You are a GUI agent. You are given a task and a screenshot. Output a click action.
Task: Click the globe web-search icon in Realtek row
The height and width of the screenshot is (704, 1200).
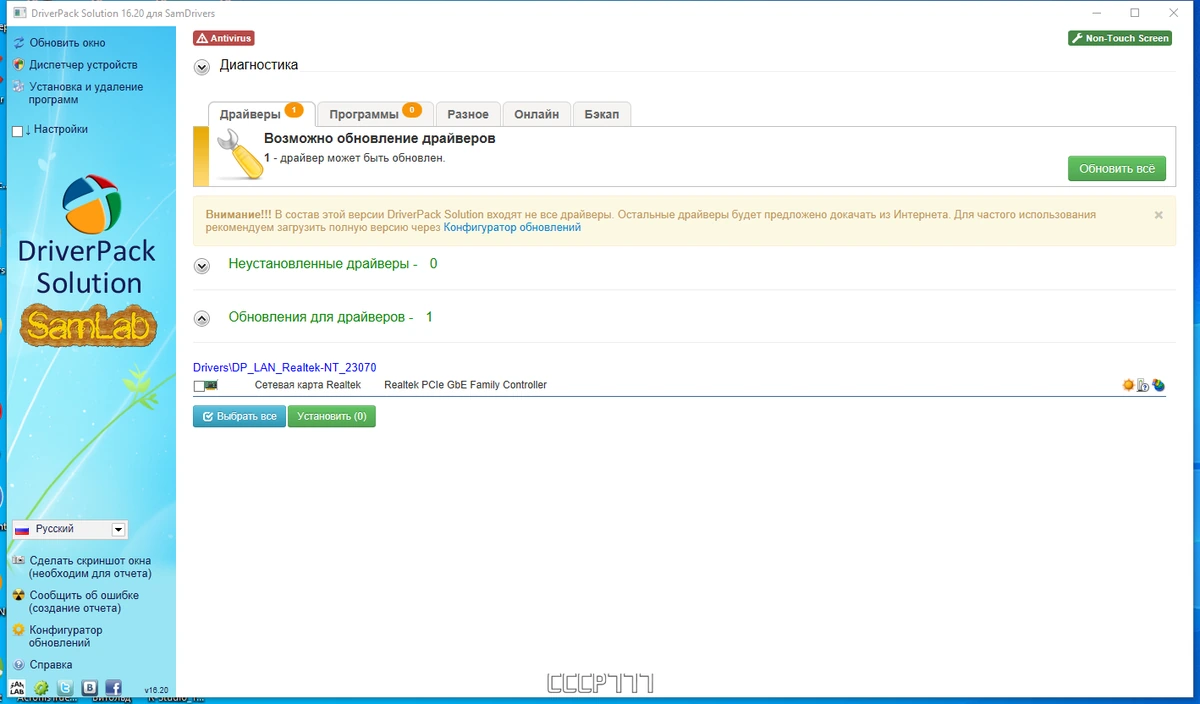1159,385
